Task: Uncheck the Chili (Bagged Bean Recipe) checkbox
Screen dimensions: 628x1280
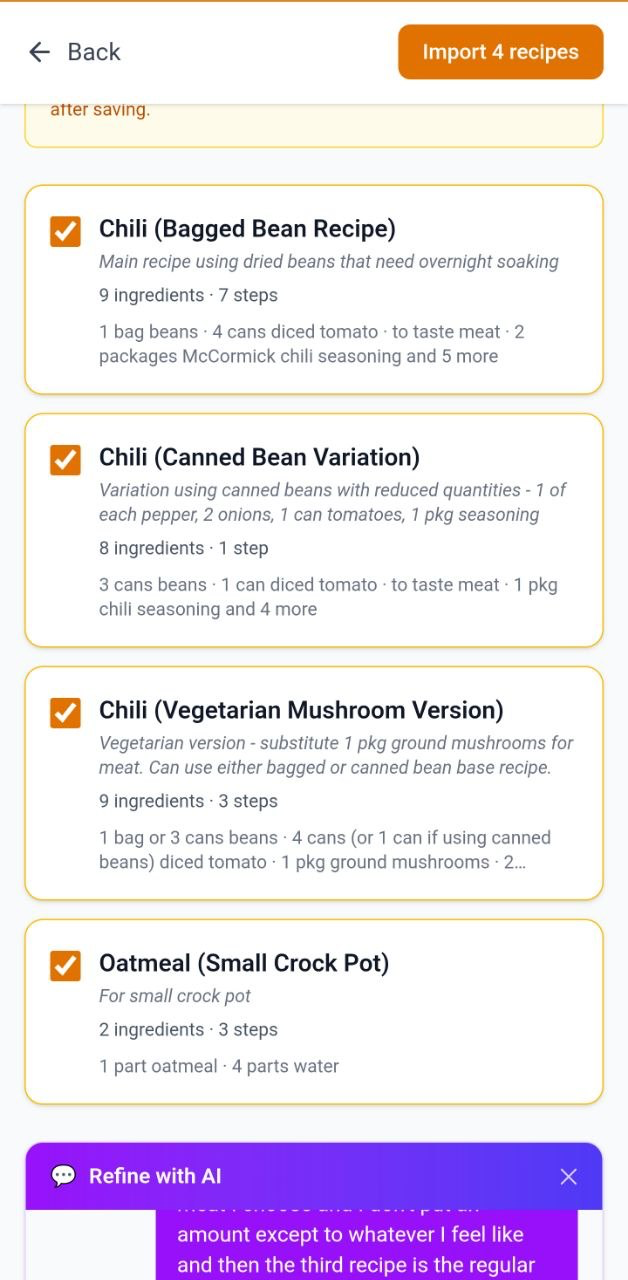Action: [x=64, y=231]
